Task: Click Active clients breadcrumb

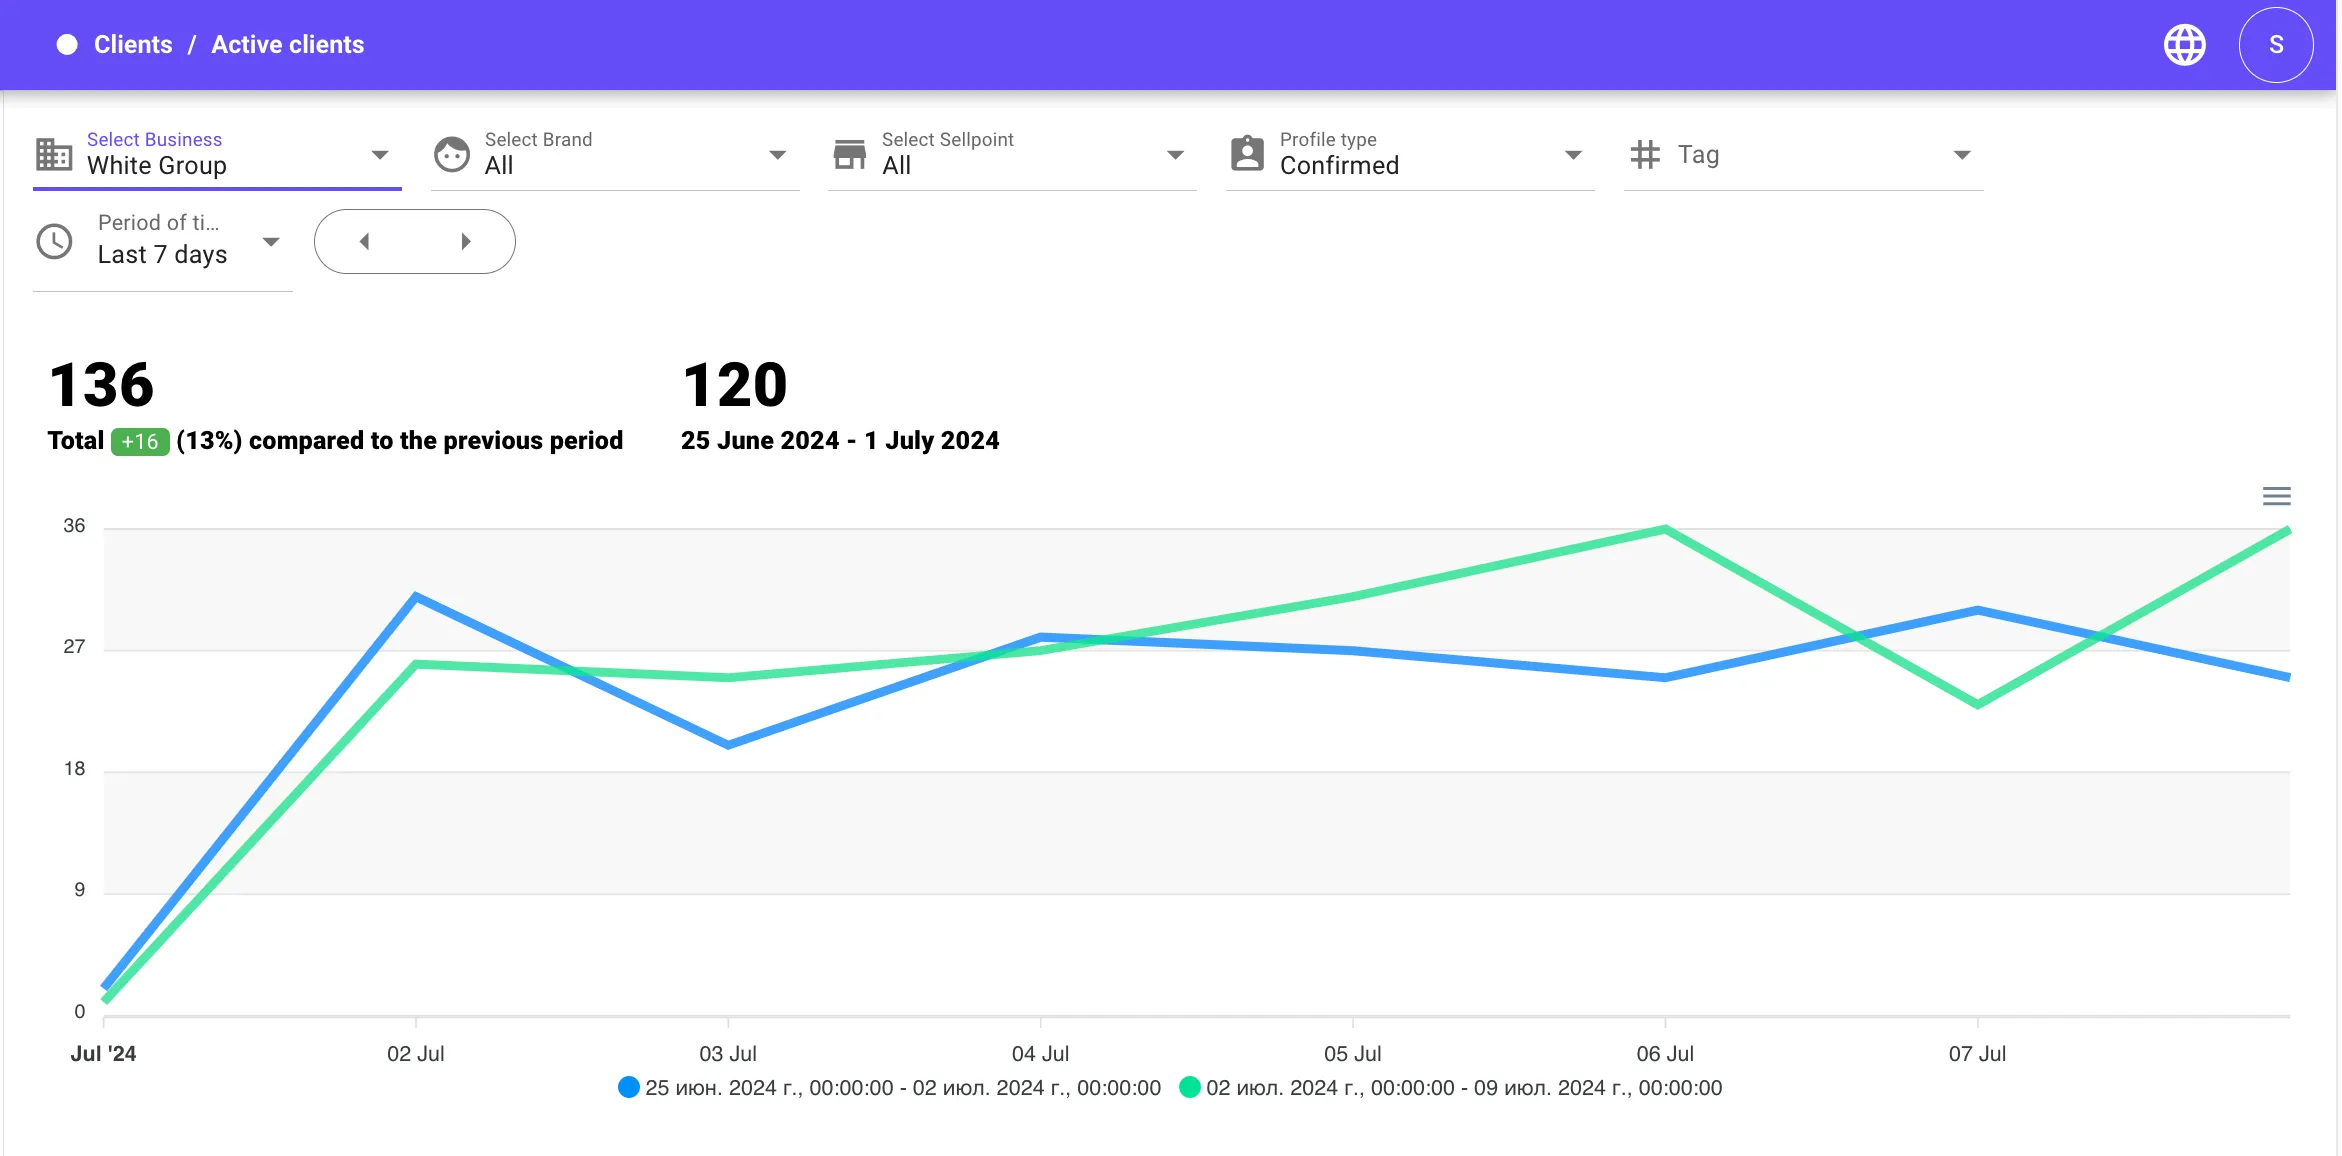Action: click(288, 45)
